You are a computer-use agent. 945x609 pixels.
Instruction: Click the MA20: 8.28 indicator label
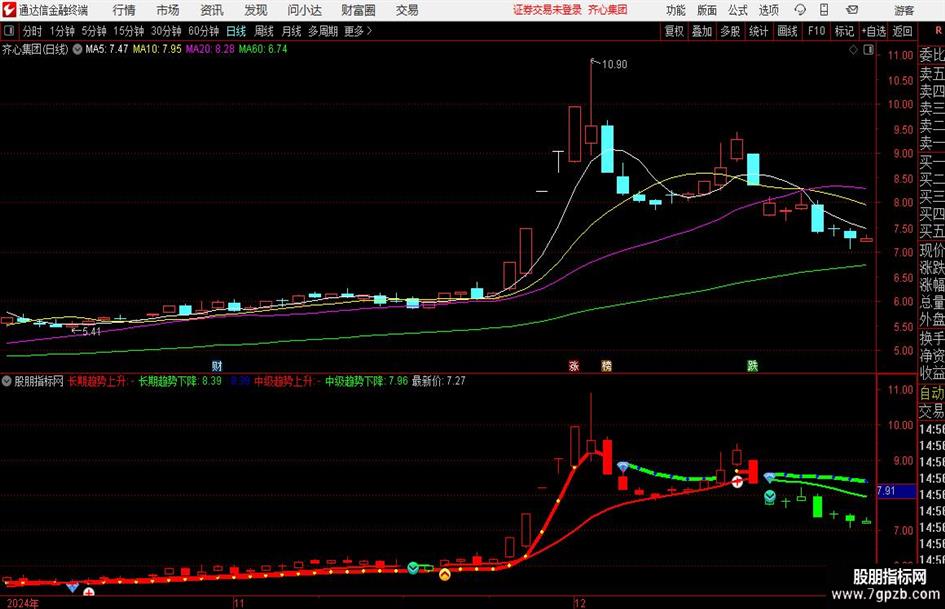click(x=210, y=49)
